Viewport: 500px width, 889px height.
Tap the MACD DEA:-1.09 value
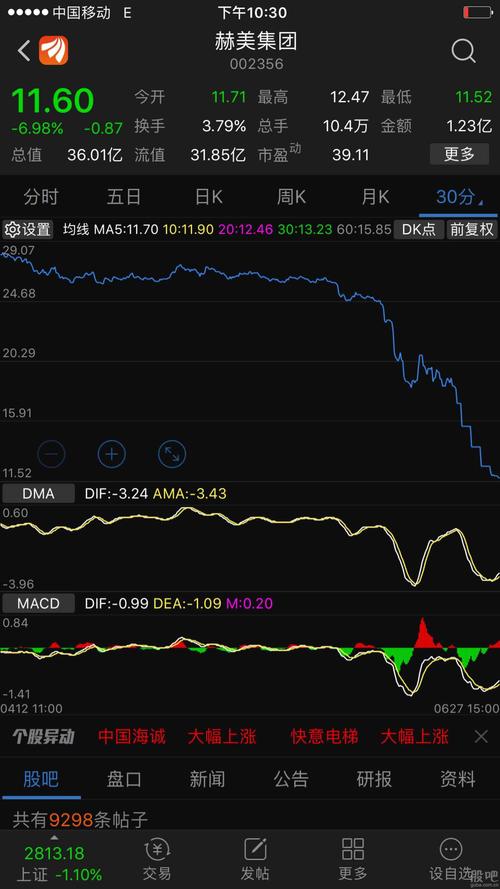tap(187, 604)
